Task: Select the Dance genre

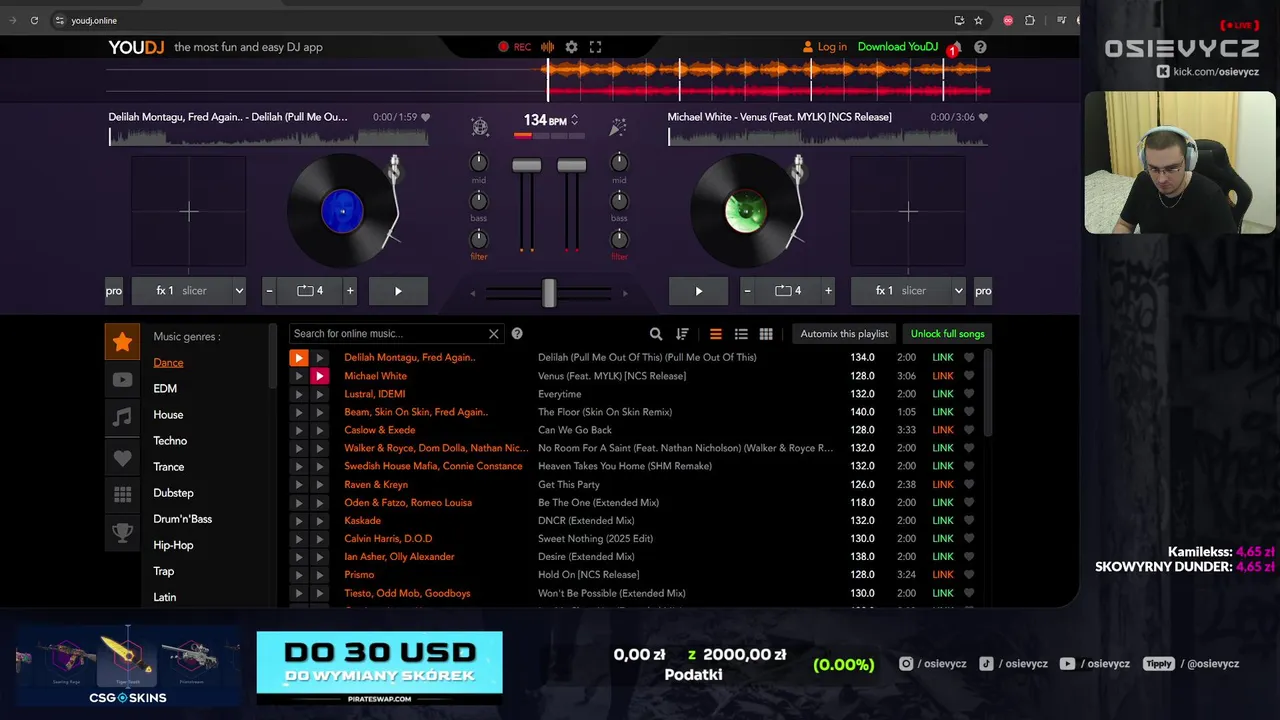Action: 168,362
